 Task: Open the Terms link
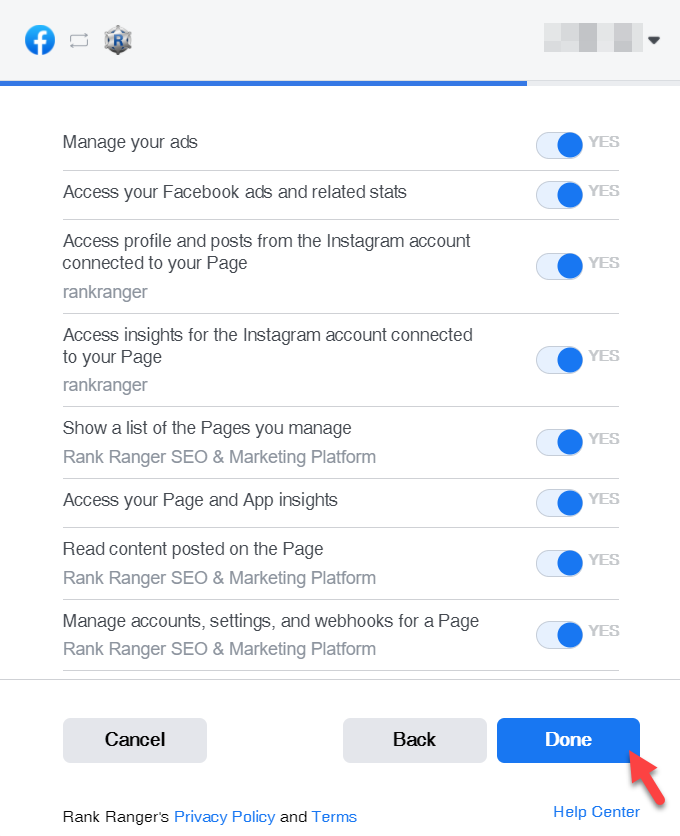pyautogui.click(x=334, y=816)
